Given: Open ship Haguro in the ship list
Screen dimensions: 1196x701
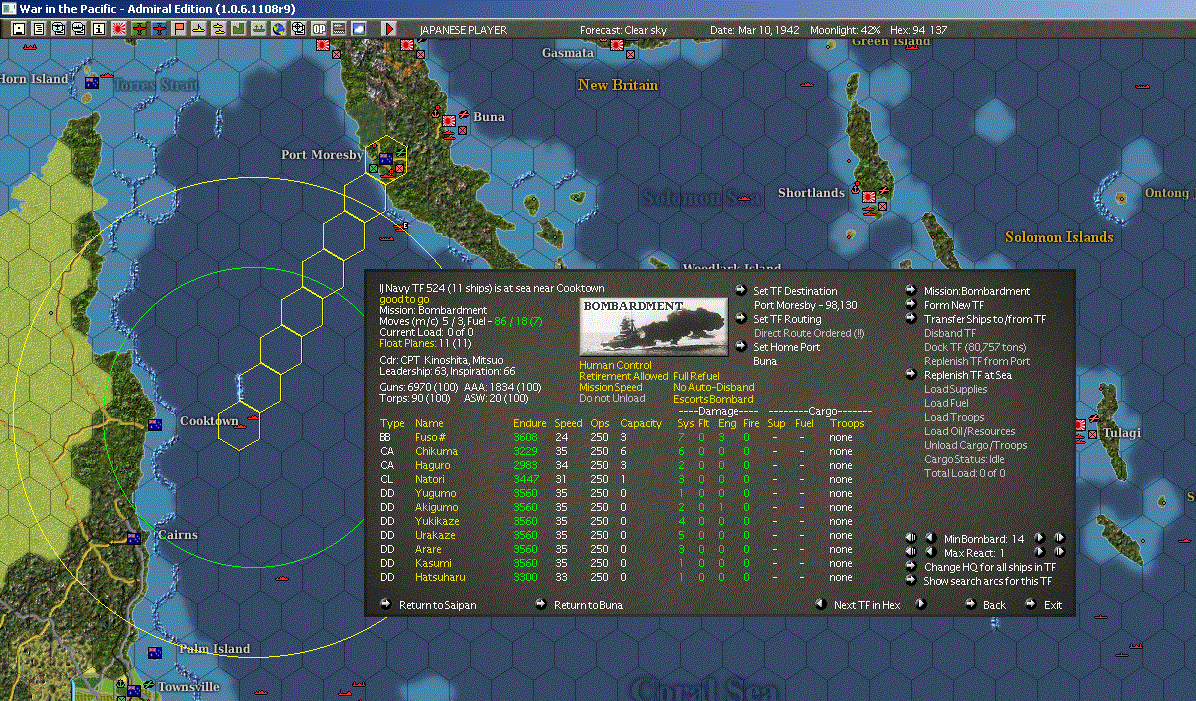Looking at the screenshot, I should point(432,465).
